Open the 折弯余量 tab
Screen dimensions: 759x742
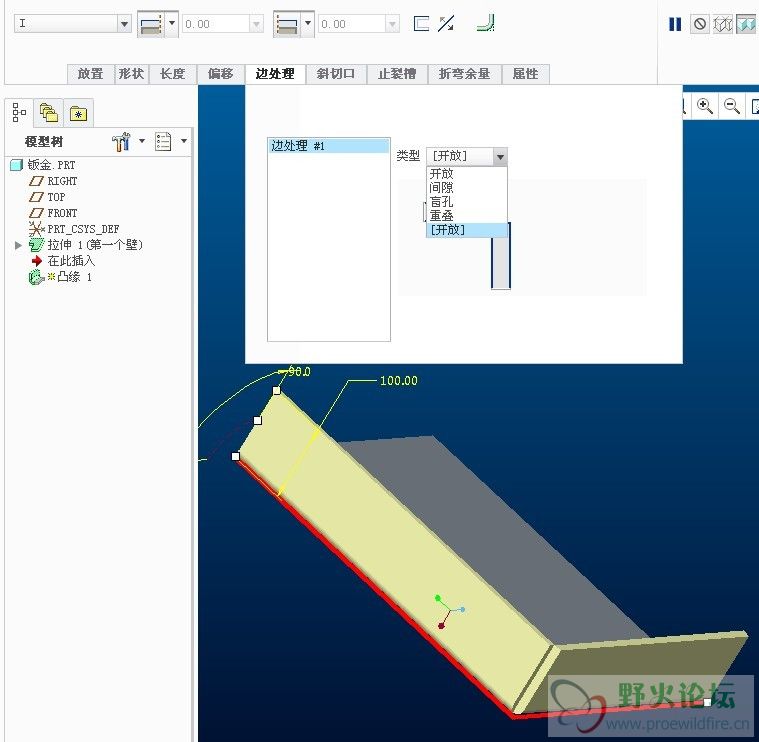(x=464, y=74)
